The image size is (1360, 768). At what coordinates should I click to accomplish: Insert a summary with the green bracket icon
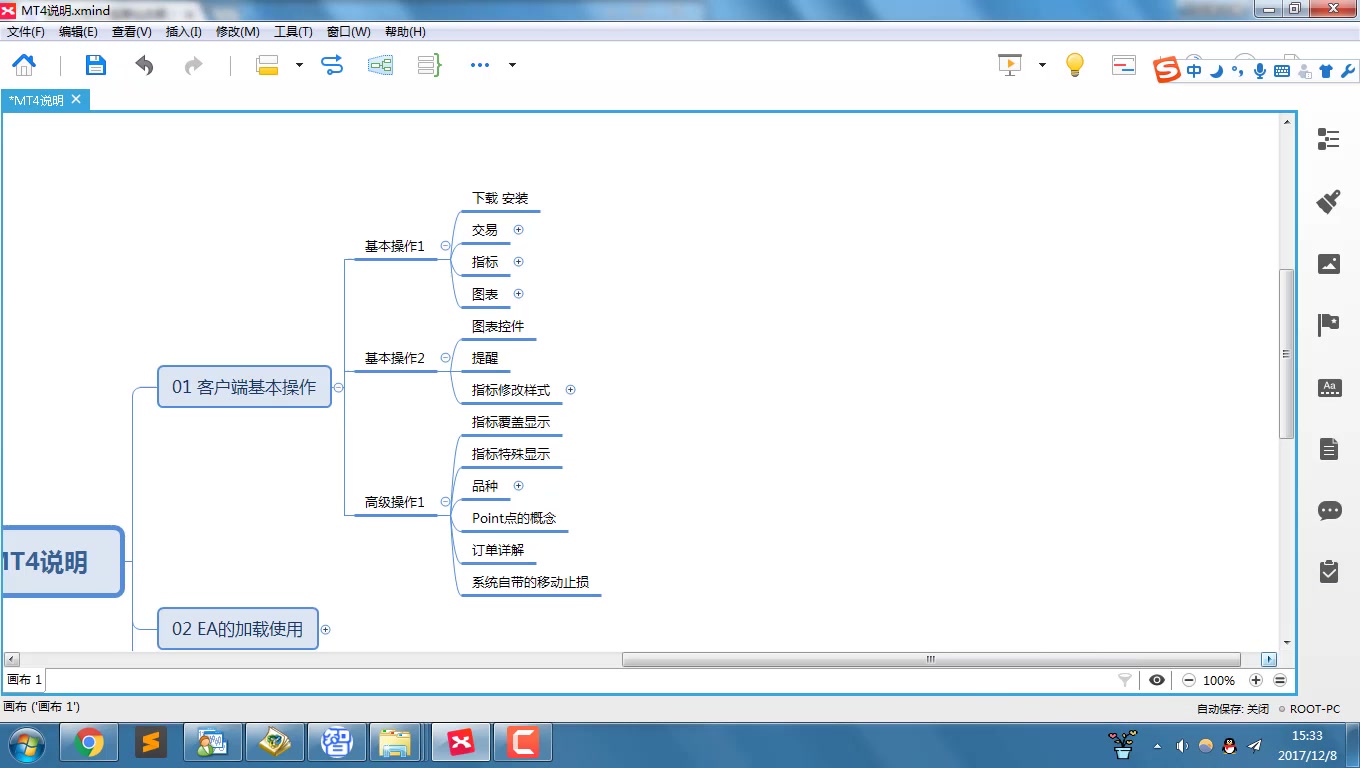429,65
